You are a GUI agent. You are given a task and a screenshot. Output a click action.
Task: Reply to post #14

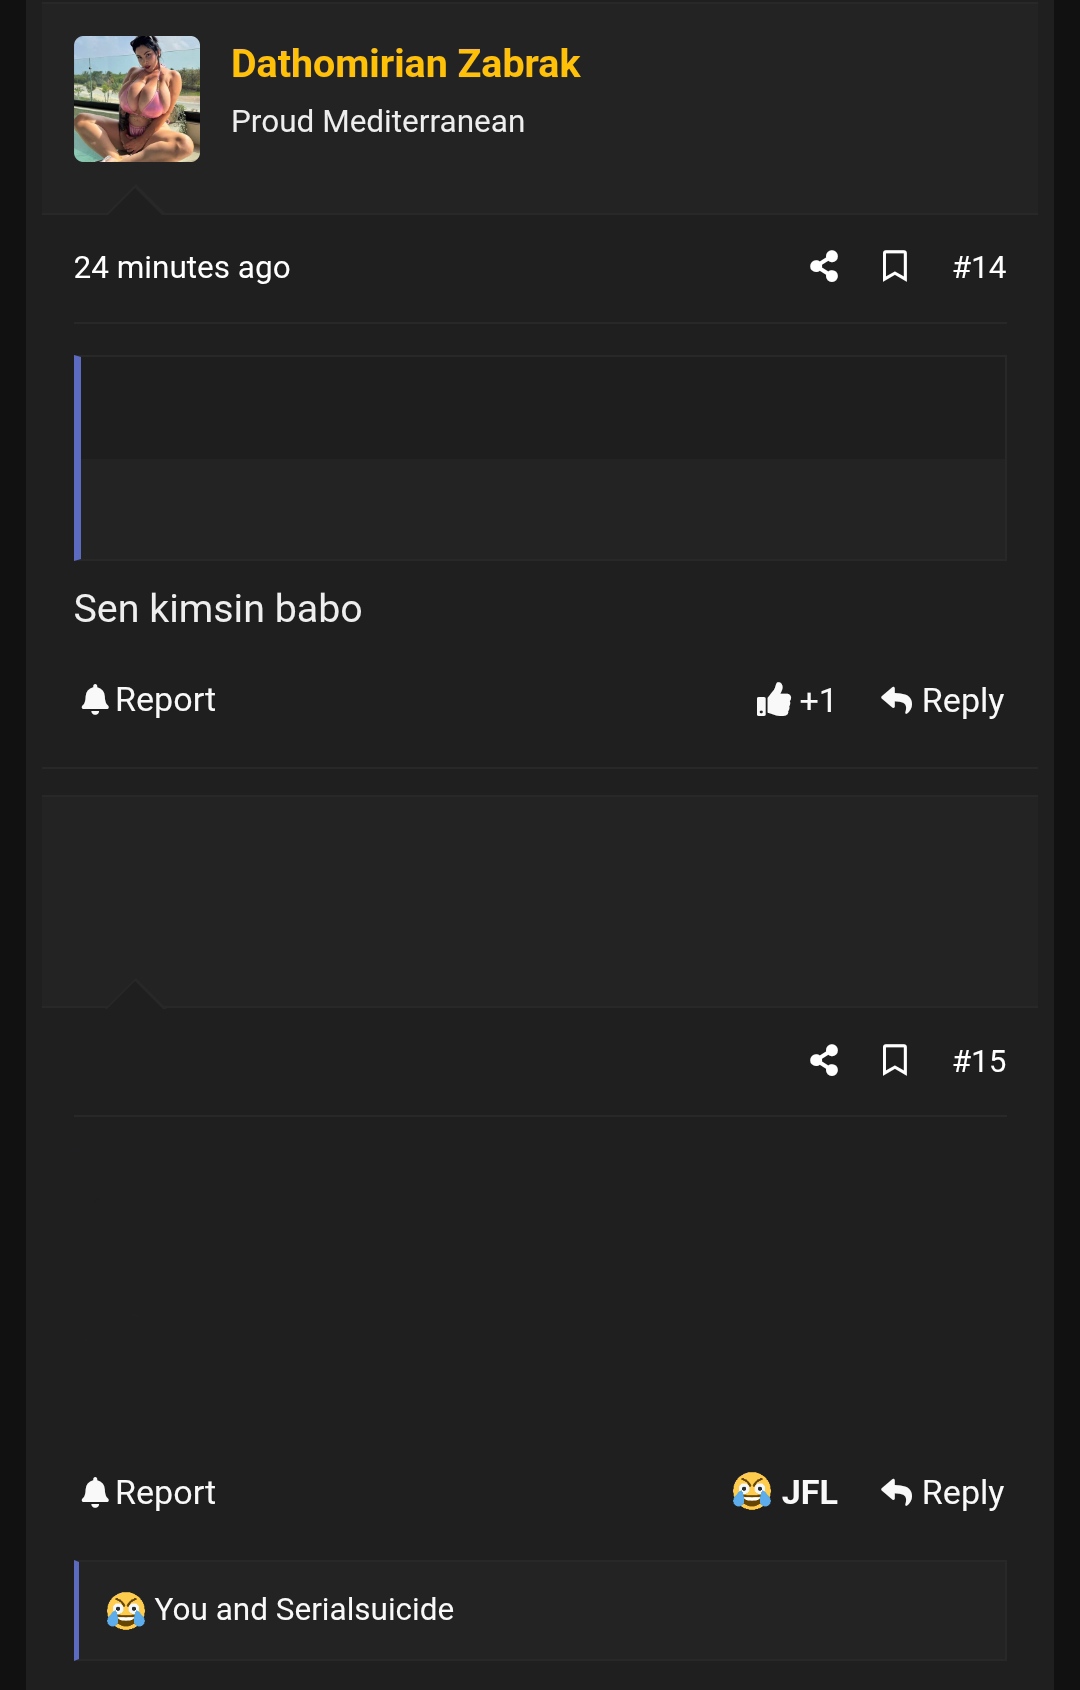[942, 700]
